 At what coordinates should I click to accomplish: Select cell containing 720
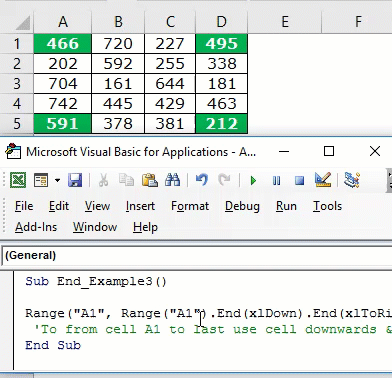coord(118,44)
